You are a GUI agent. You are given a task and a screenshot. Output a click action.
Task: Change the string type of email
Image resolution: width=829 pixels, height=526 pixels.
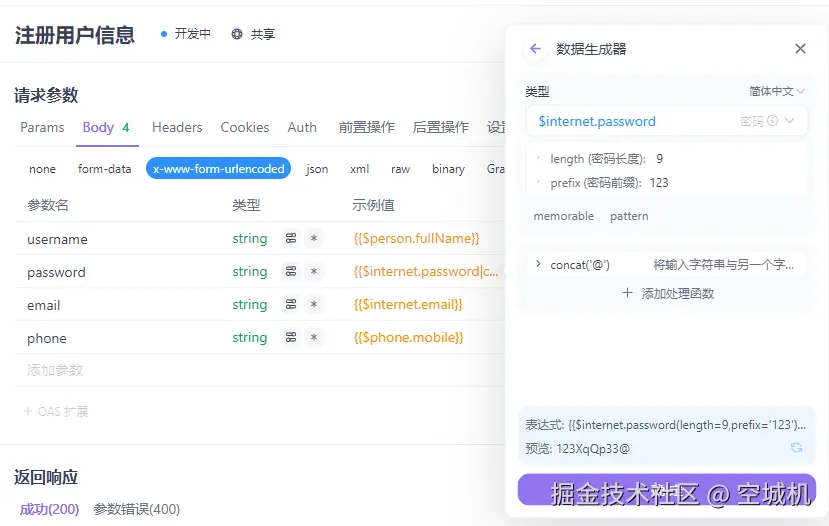[x=250, y=304]
